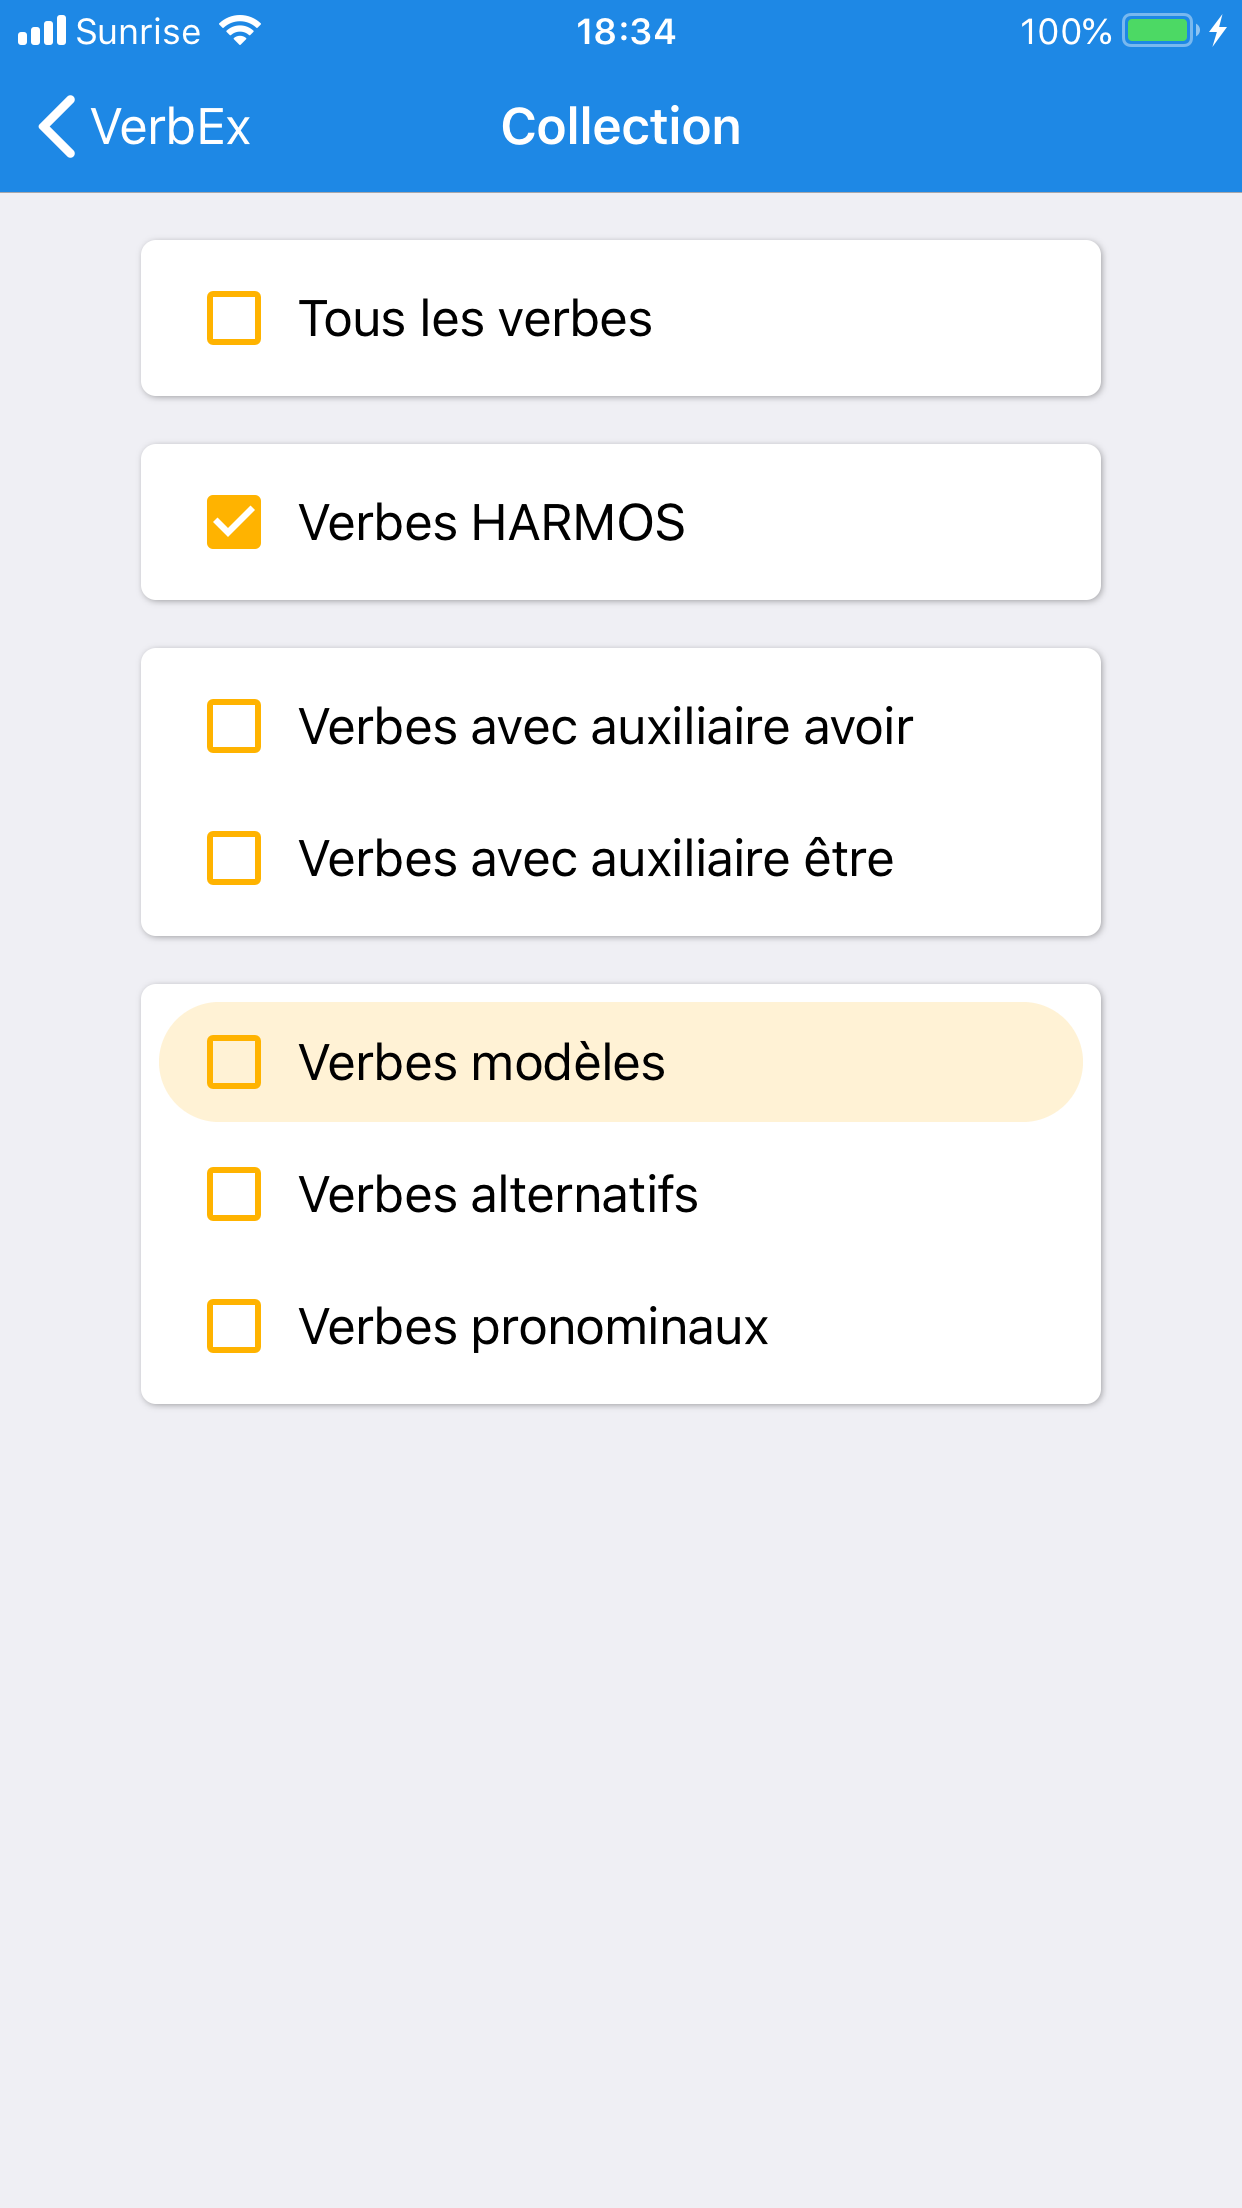The image size is (1242, 2208).
Task: Tap the Verbes HARMOS label text
Action: click(491, 523)
